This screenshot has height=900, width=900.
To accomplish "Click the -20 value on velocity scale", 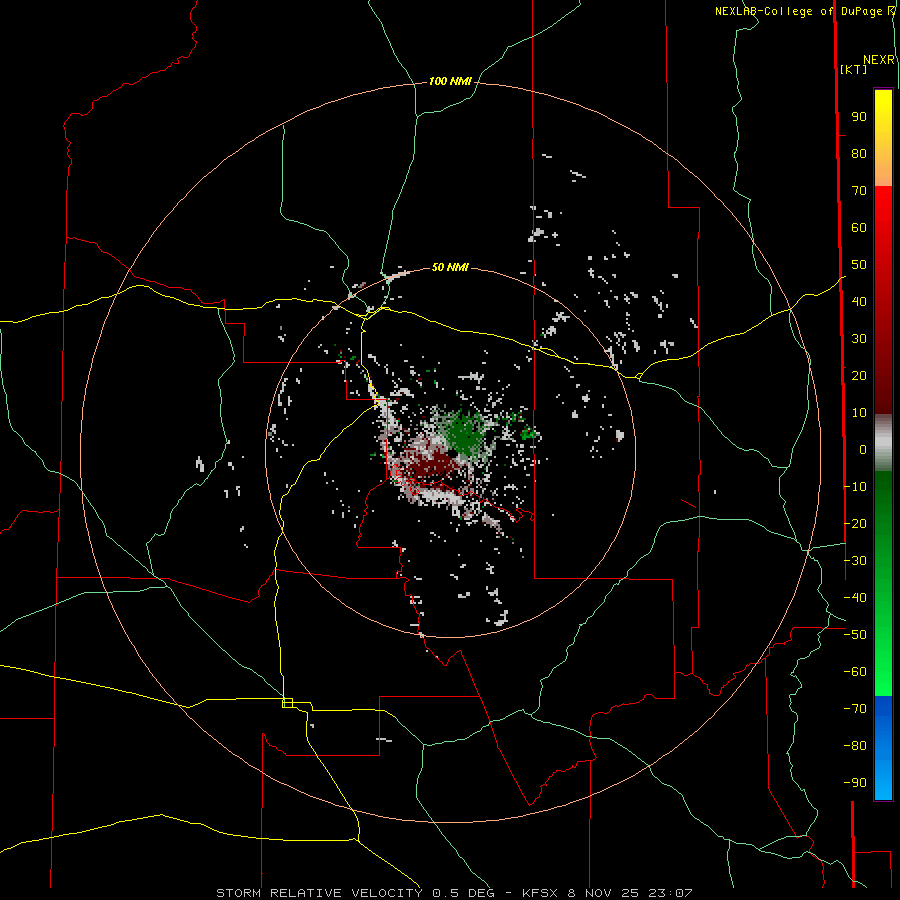I will [855, 523].
